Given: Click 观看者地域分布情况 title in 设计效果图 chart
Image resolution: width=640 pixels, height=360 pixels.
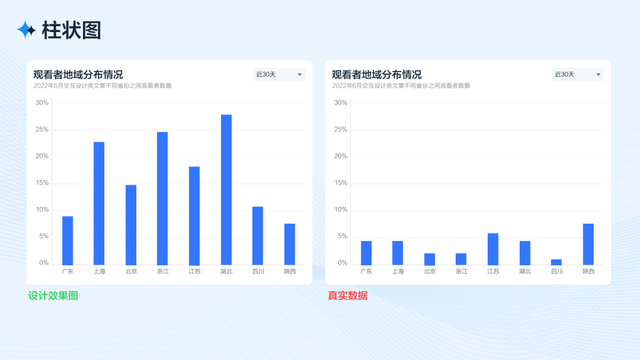Looking at the screenshot, I should point(78,75).
